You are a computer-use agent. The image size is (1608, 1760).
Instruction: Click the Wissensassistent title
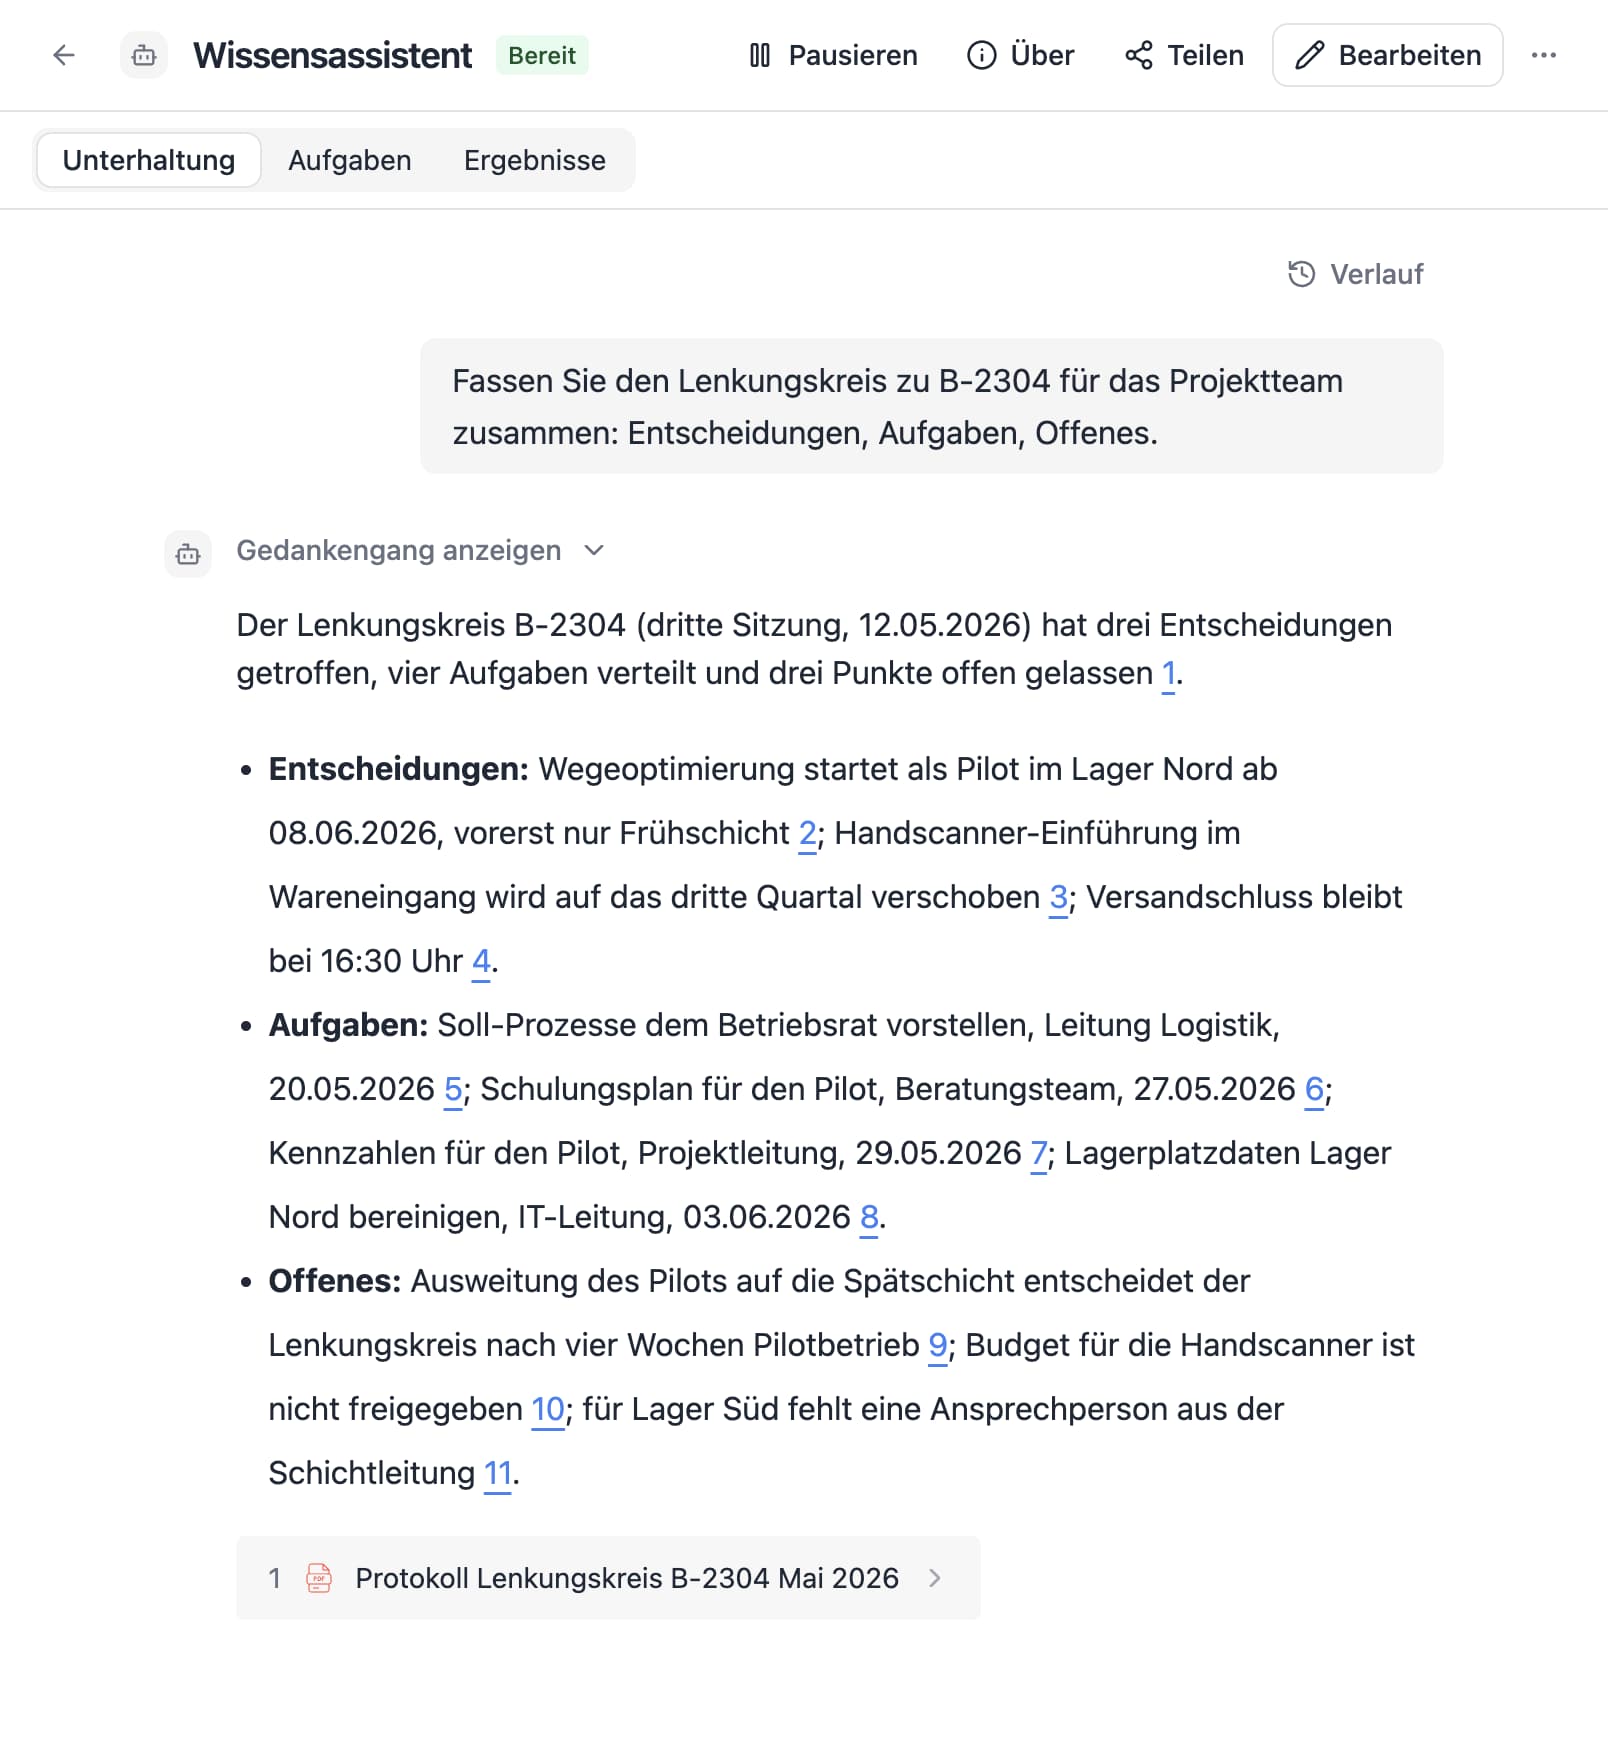pyautogui.click(x=332, y=55)
